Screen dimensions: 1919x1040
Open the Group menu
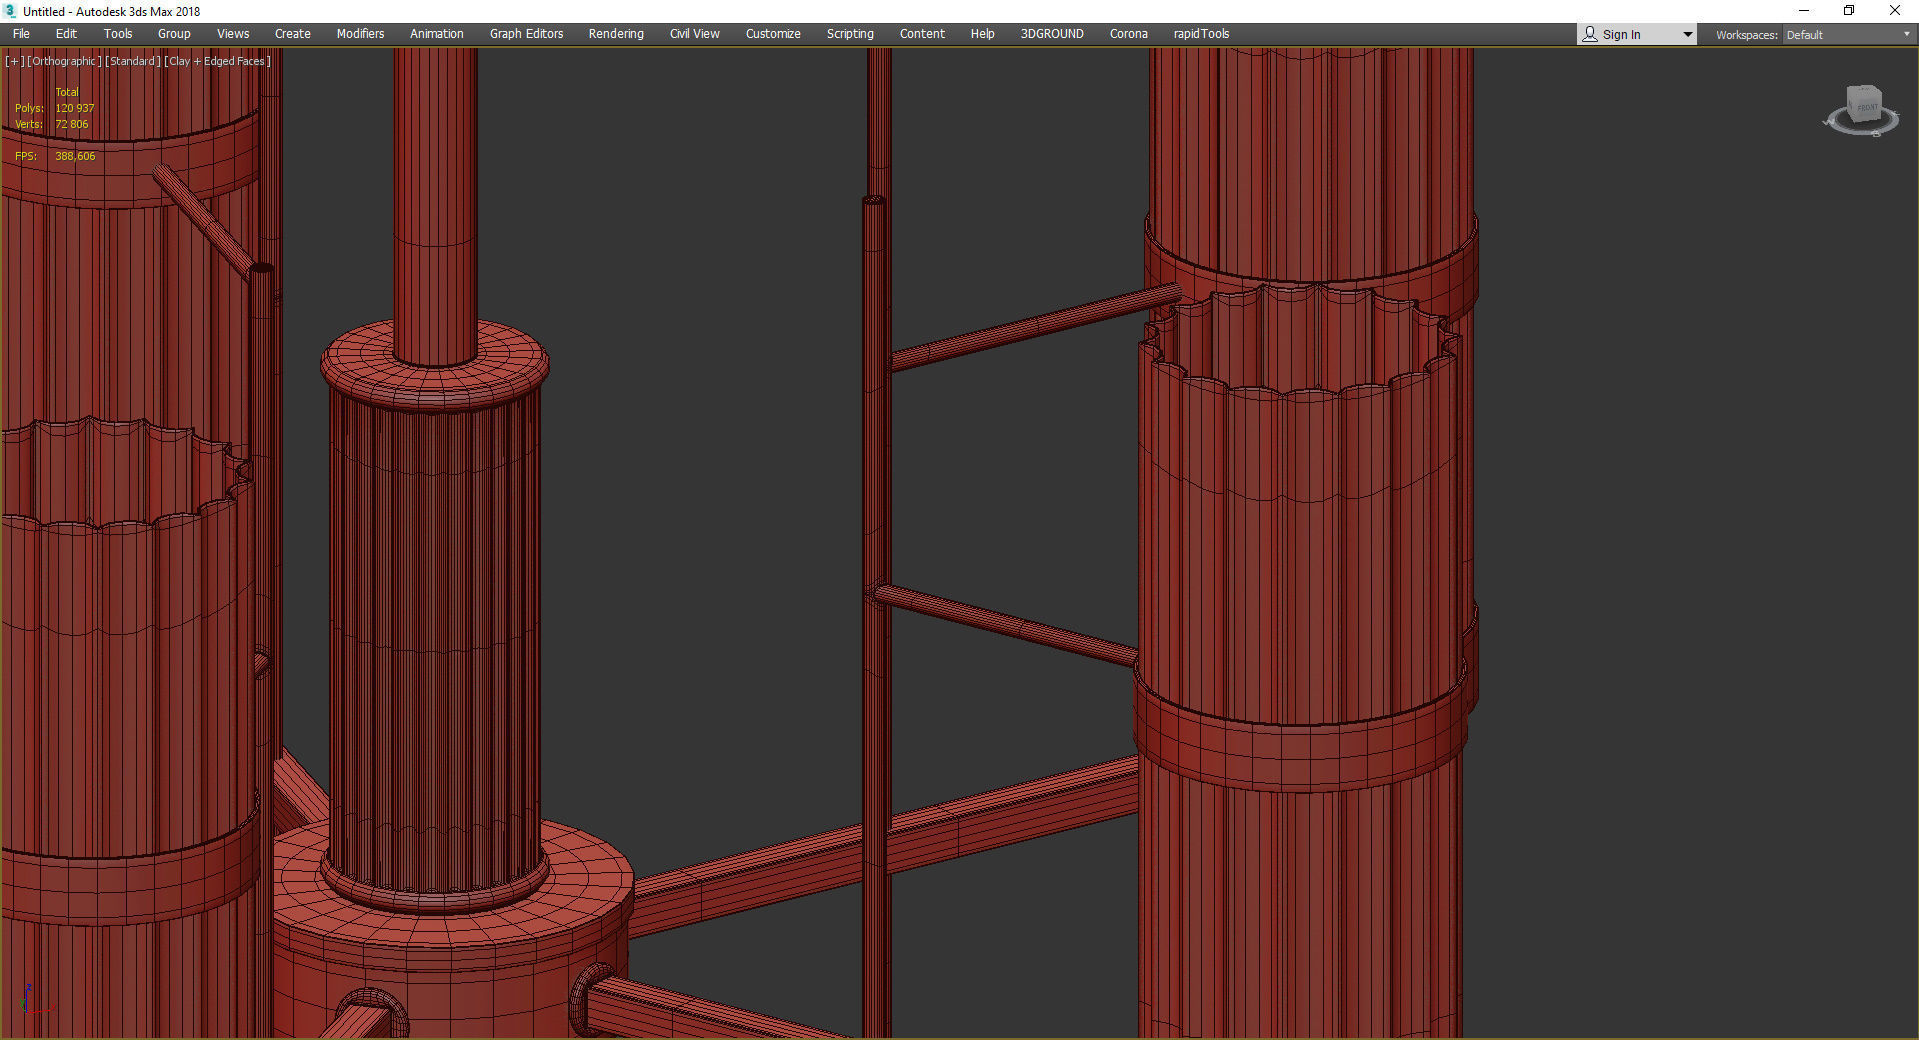tap(174, 34)
